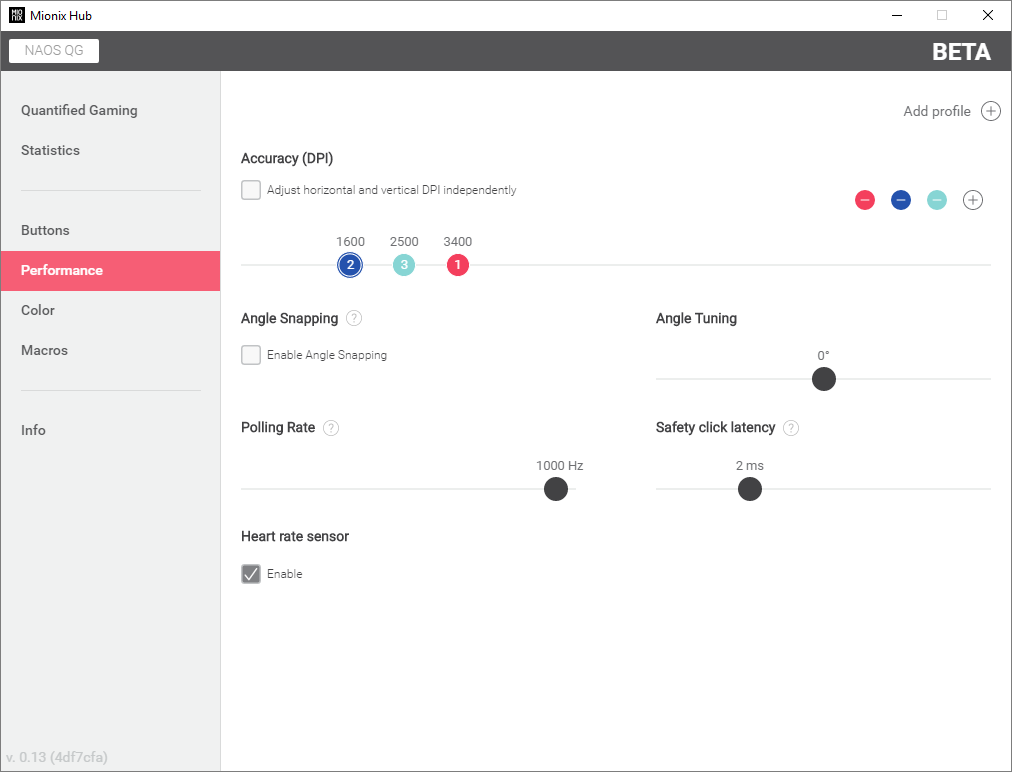Open Polling Rate help icon
1012x772 pixels.
point(331,428)
